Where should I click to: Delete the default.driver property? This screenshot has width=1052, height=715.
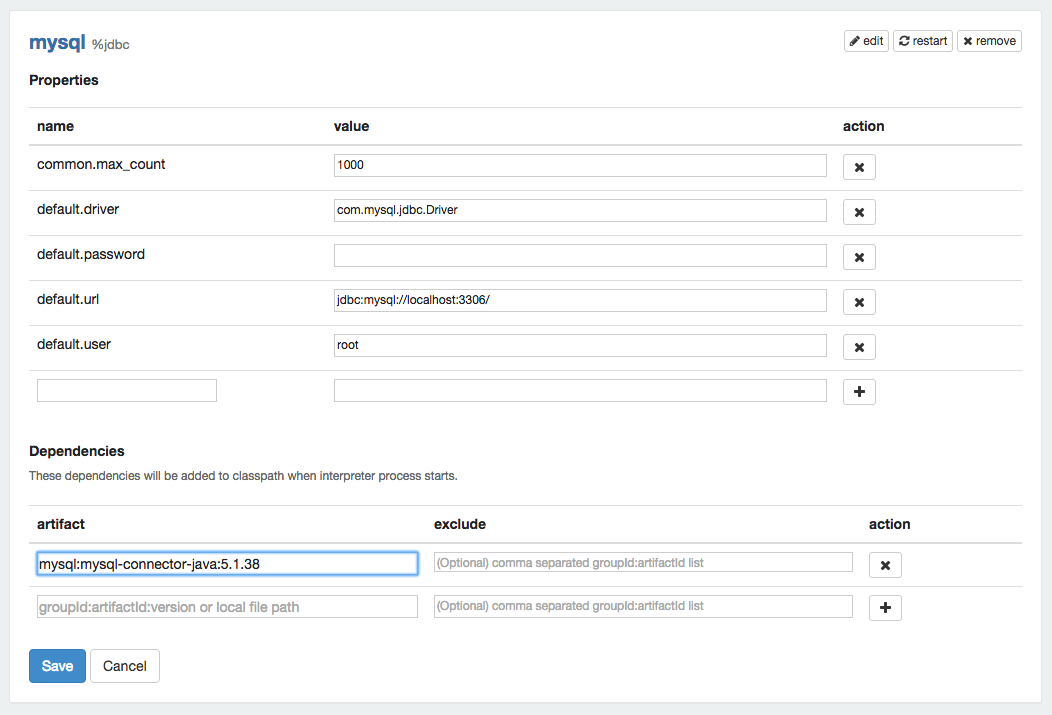(x=859, y=212)
